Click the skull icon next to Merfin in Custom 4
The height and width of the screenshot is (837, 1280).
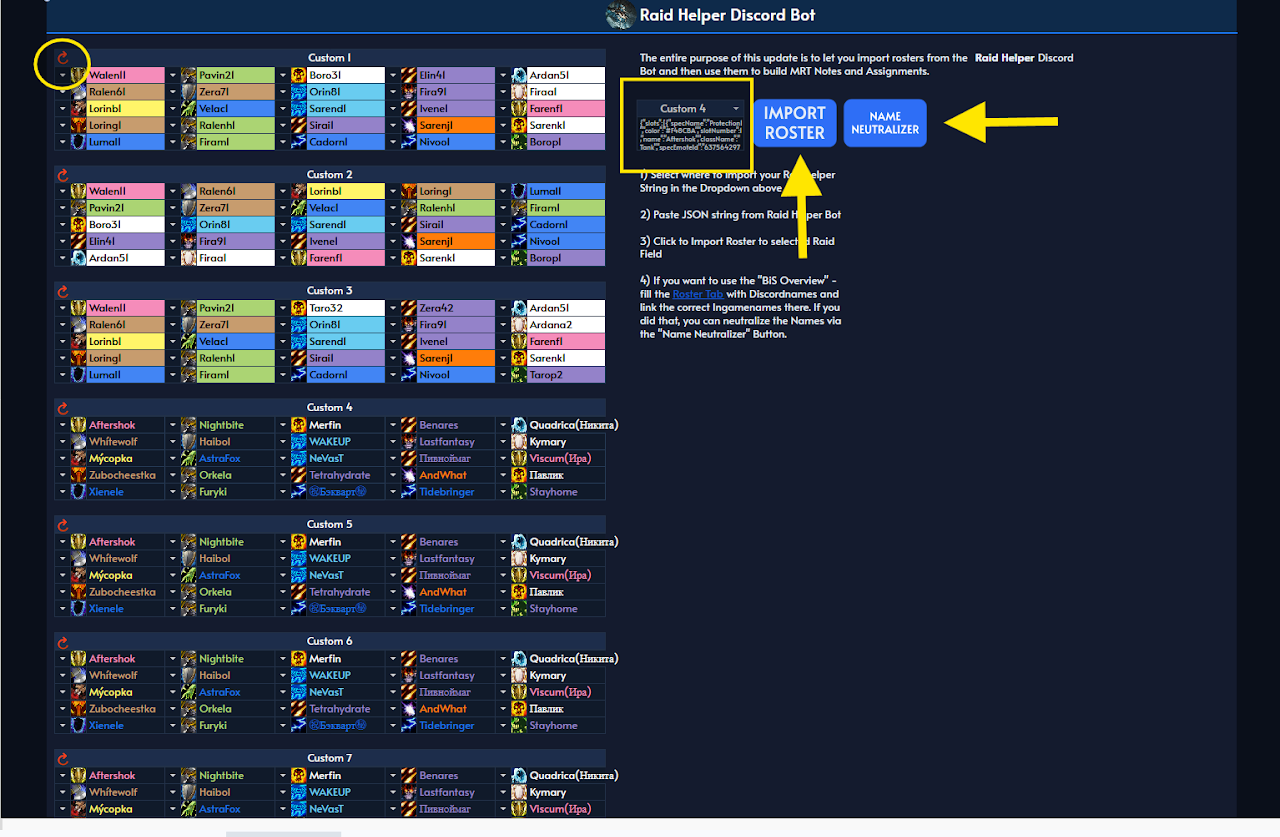[298, 425]
